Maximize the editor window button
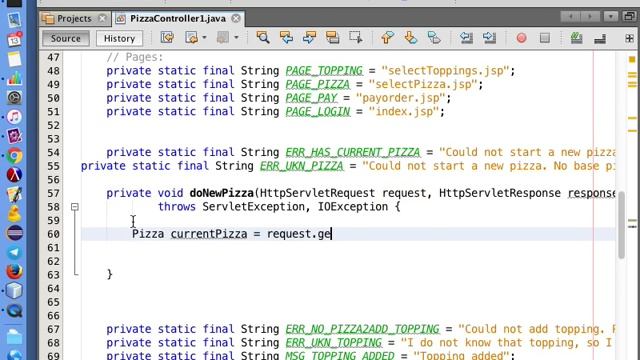640x360 pixels. 629,16
